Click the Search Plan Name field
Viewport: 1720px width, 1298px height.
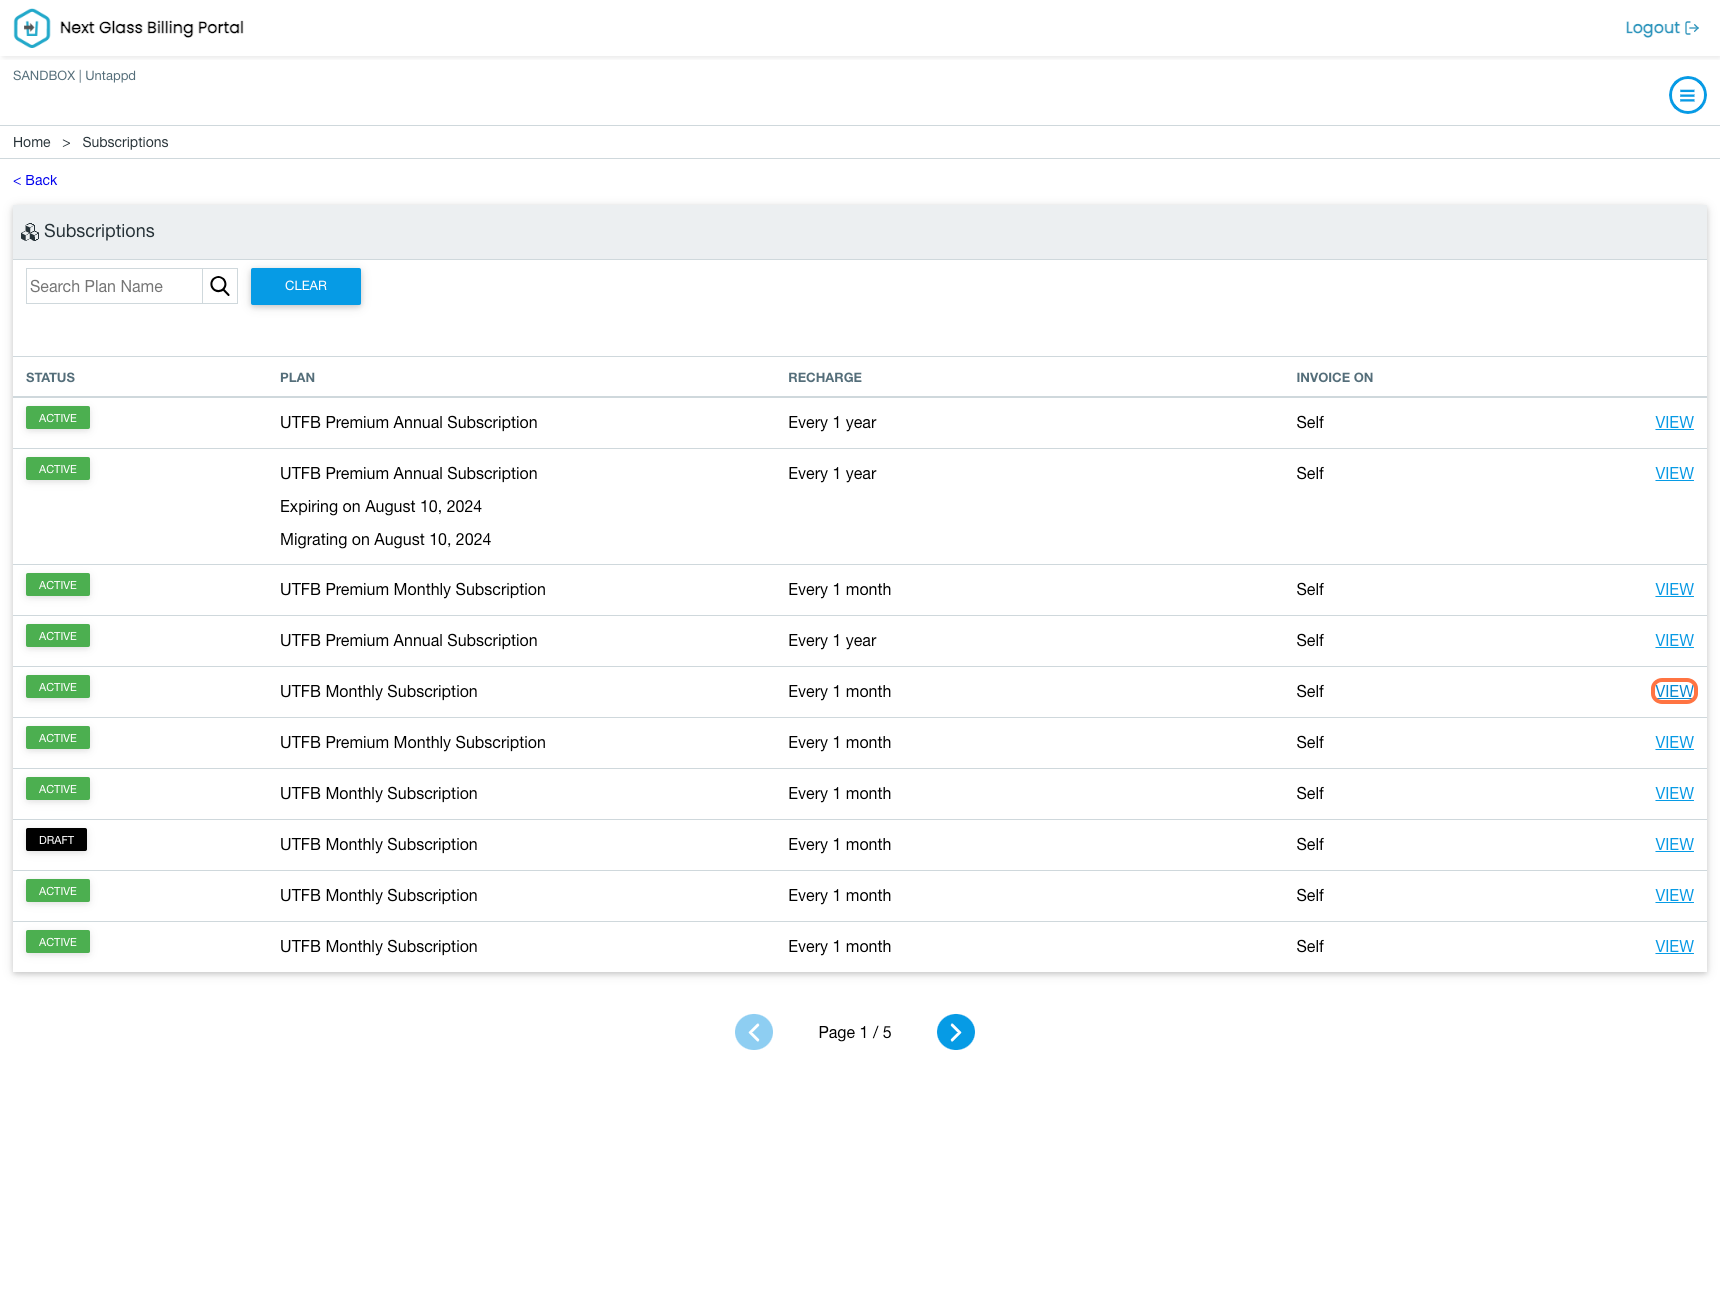click(x=114, y=286)
